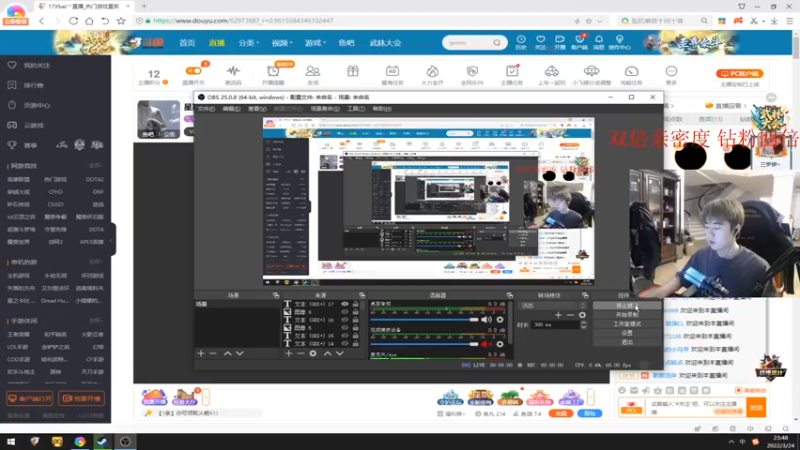The width and height of the screenshot is (800, 450).
Task: Toggle visibility of 文本 (GDI+) 16 source
Action: pos(345,320)
